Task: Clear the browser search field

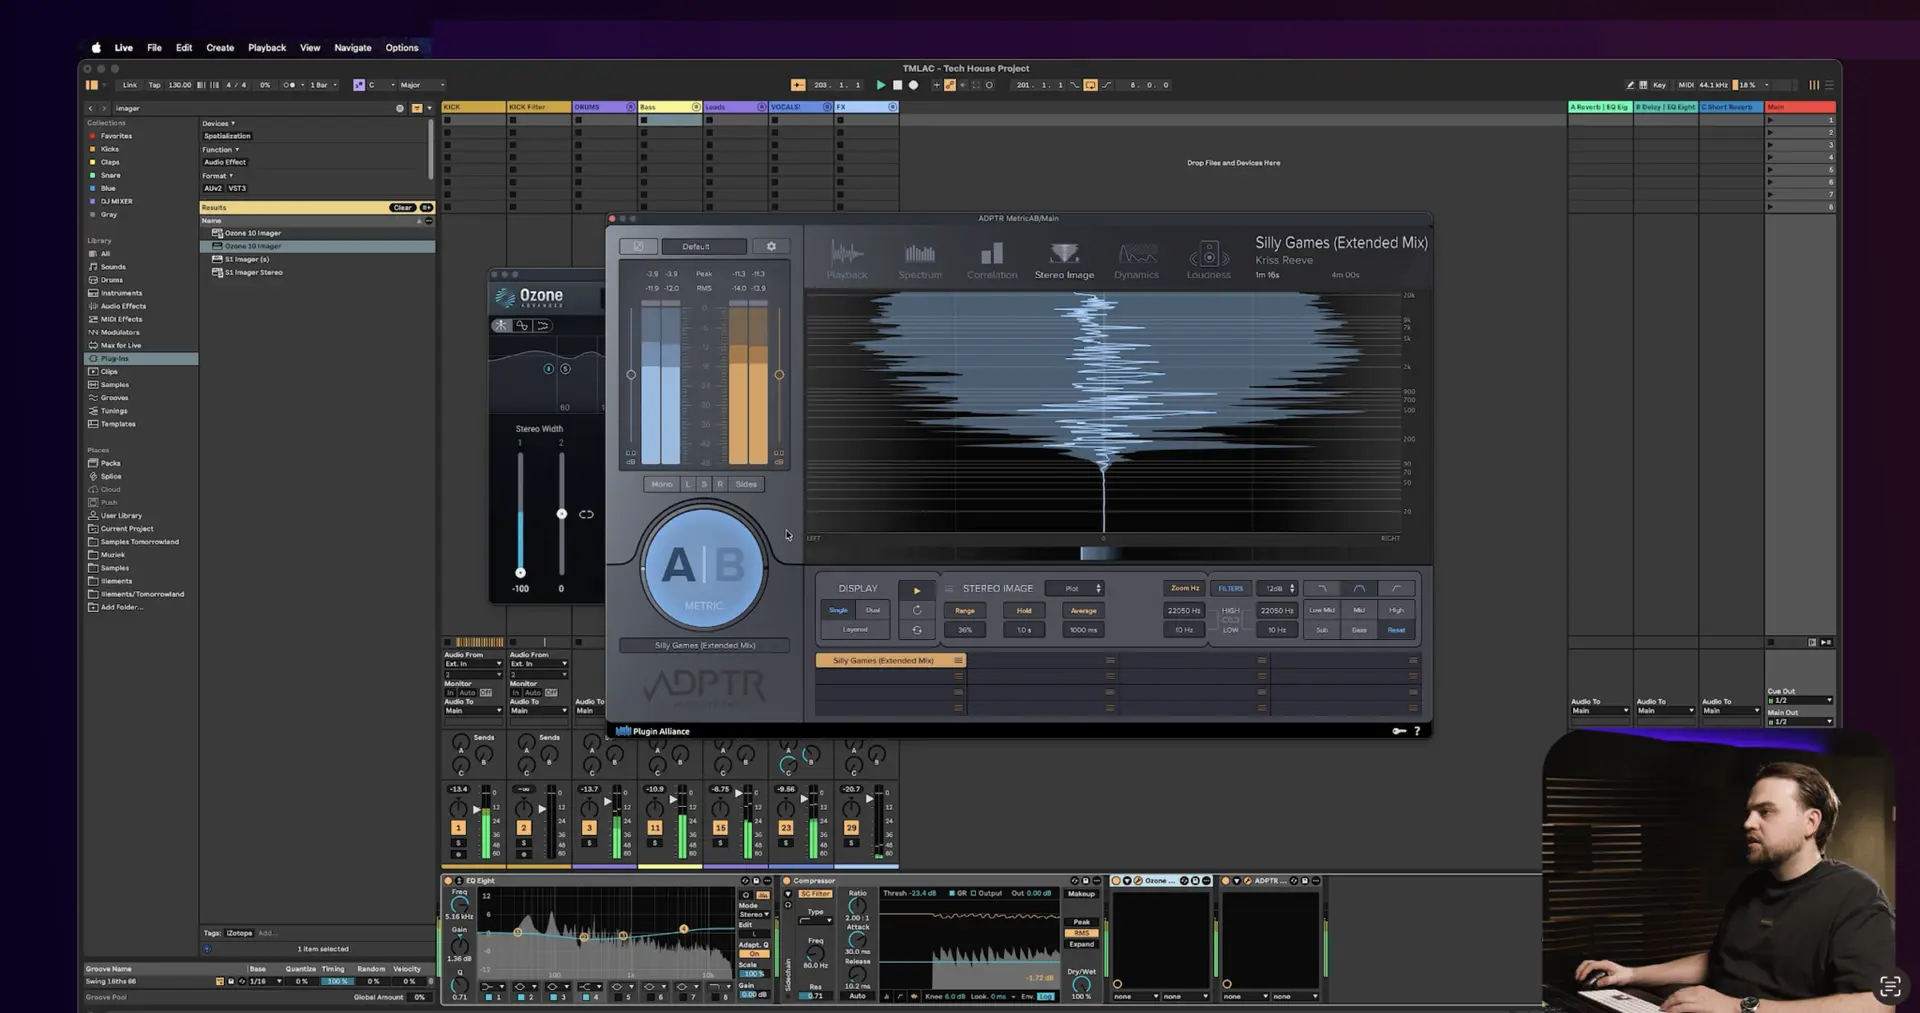Action: point(400,108)
